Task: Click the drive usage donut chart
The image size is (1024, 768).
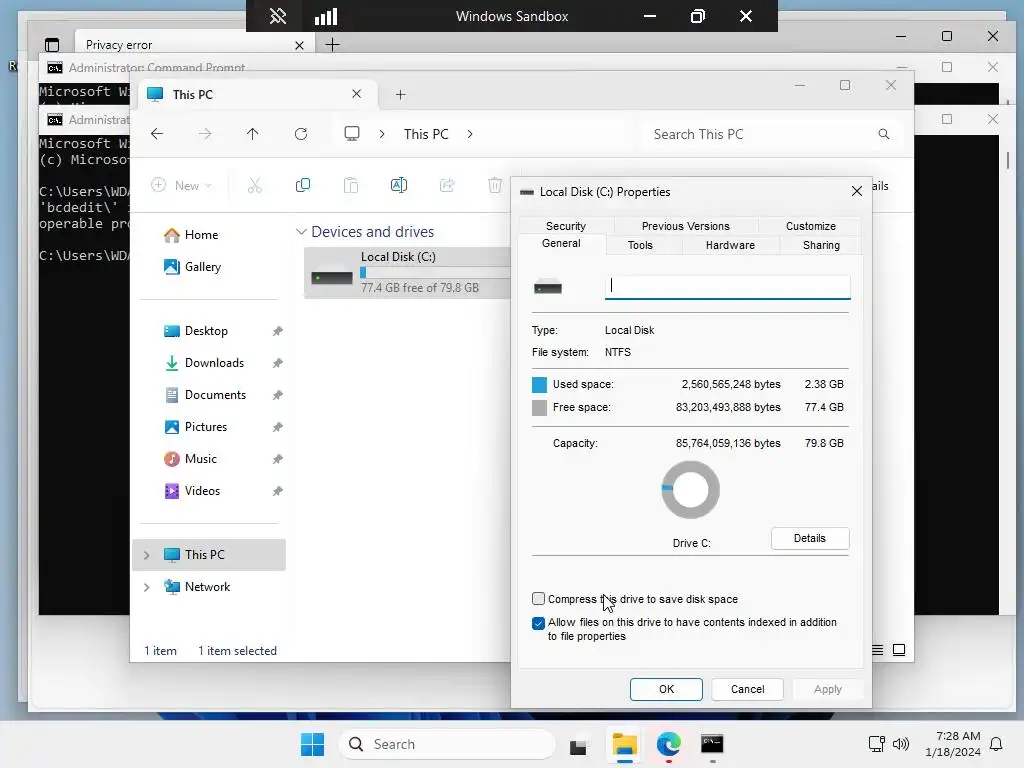Action: pyautogui.click(x=690, y=490)
